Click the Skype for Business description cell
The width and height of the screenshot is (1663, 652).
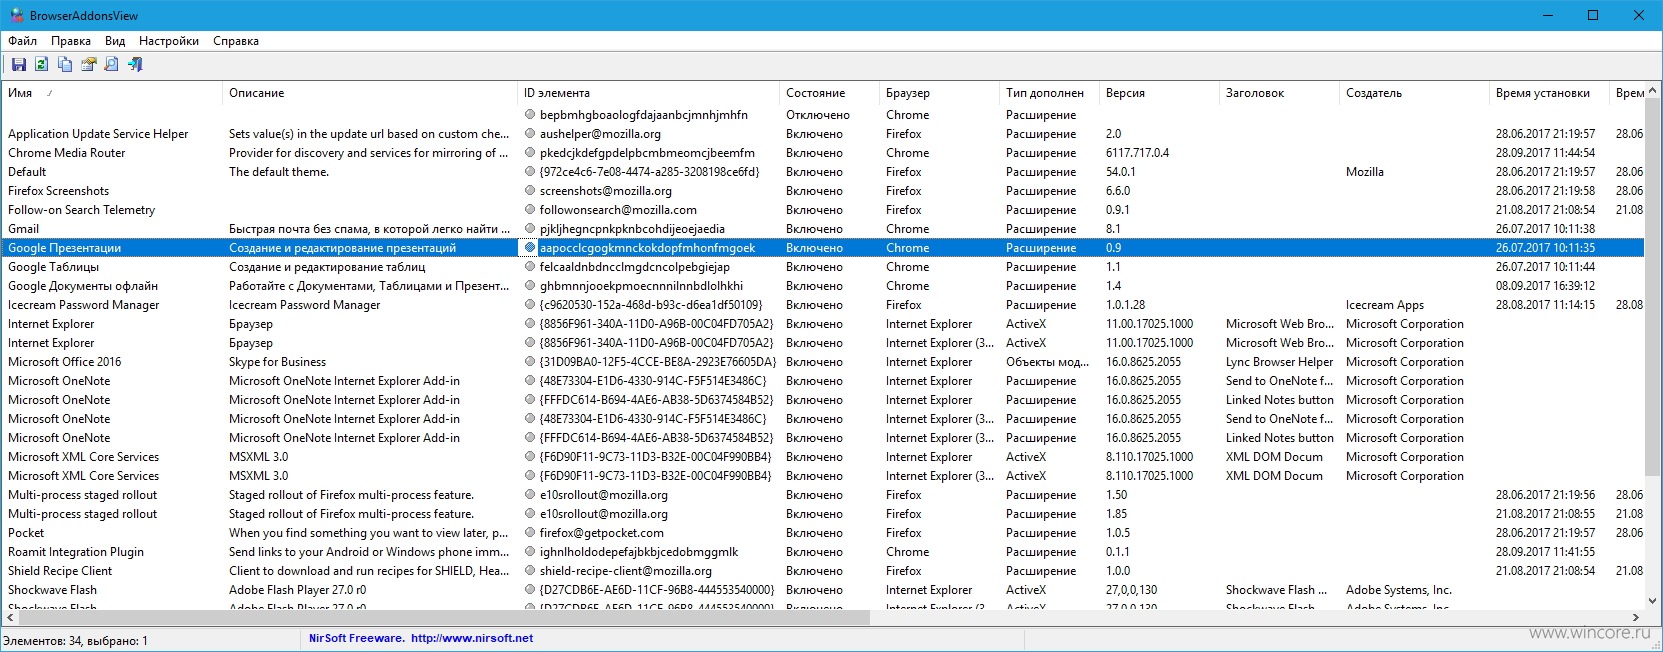[x=277, y=362]
